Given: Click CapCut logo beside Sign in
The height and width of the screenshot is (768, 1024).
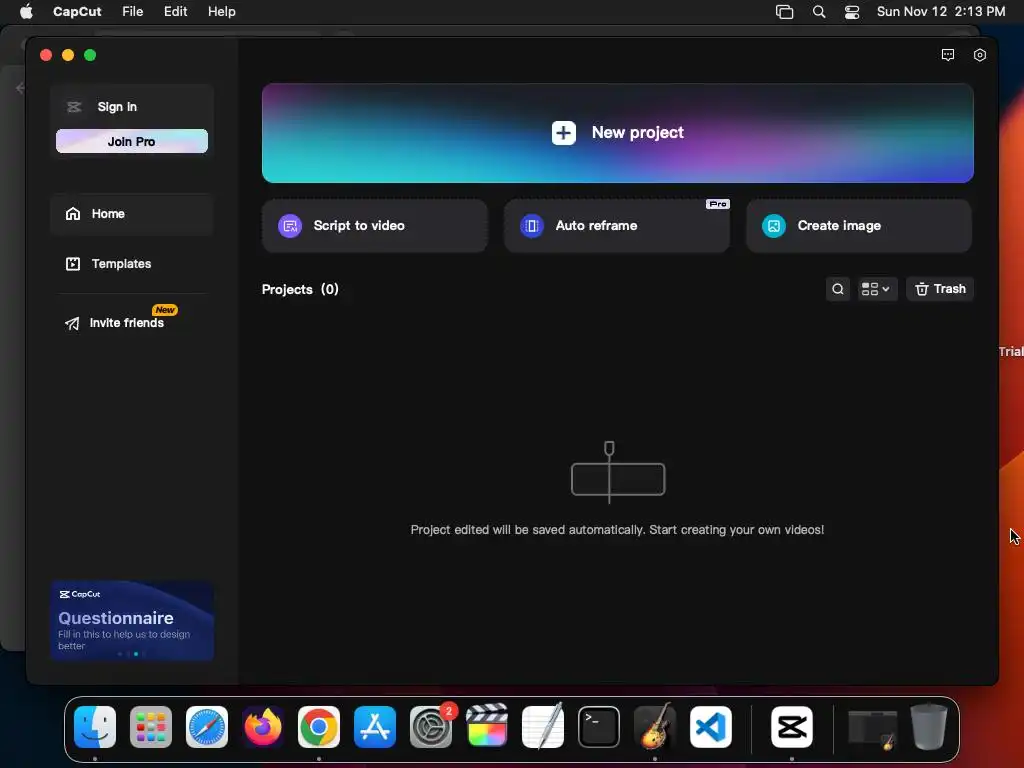Looking at the screenshot, I should (74, 107).
